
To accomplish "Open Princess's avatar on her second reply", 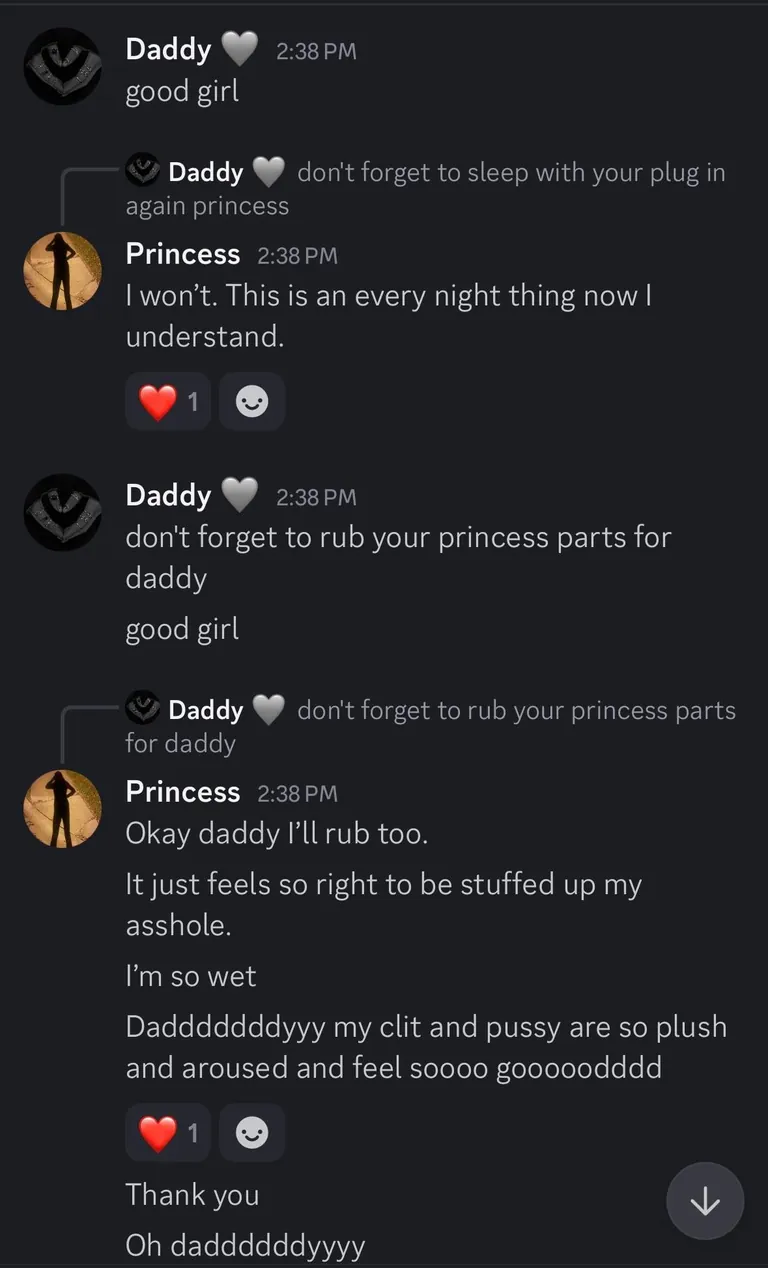I will pyautogui.click(x=63, y=808).
